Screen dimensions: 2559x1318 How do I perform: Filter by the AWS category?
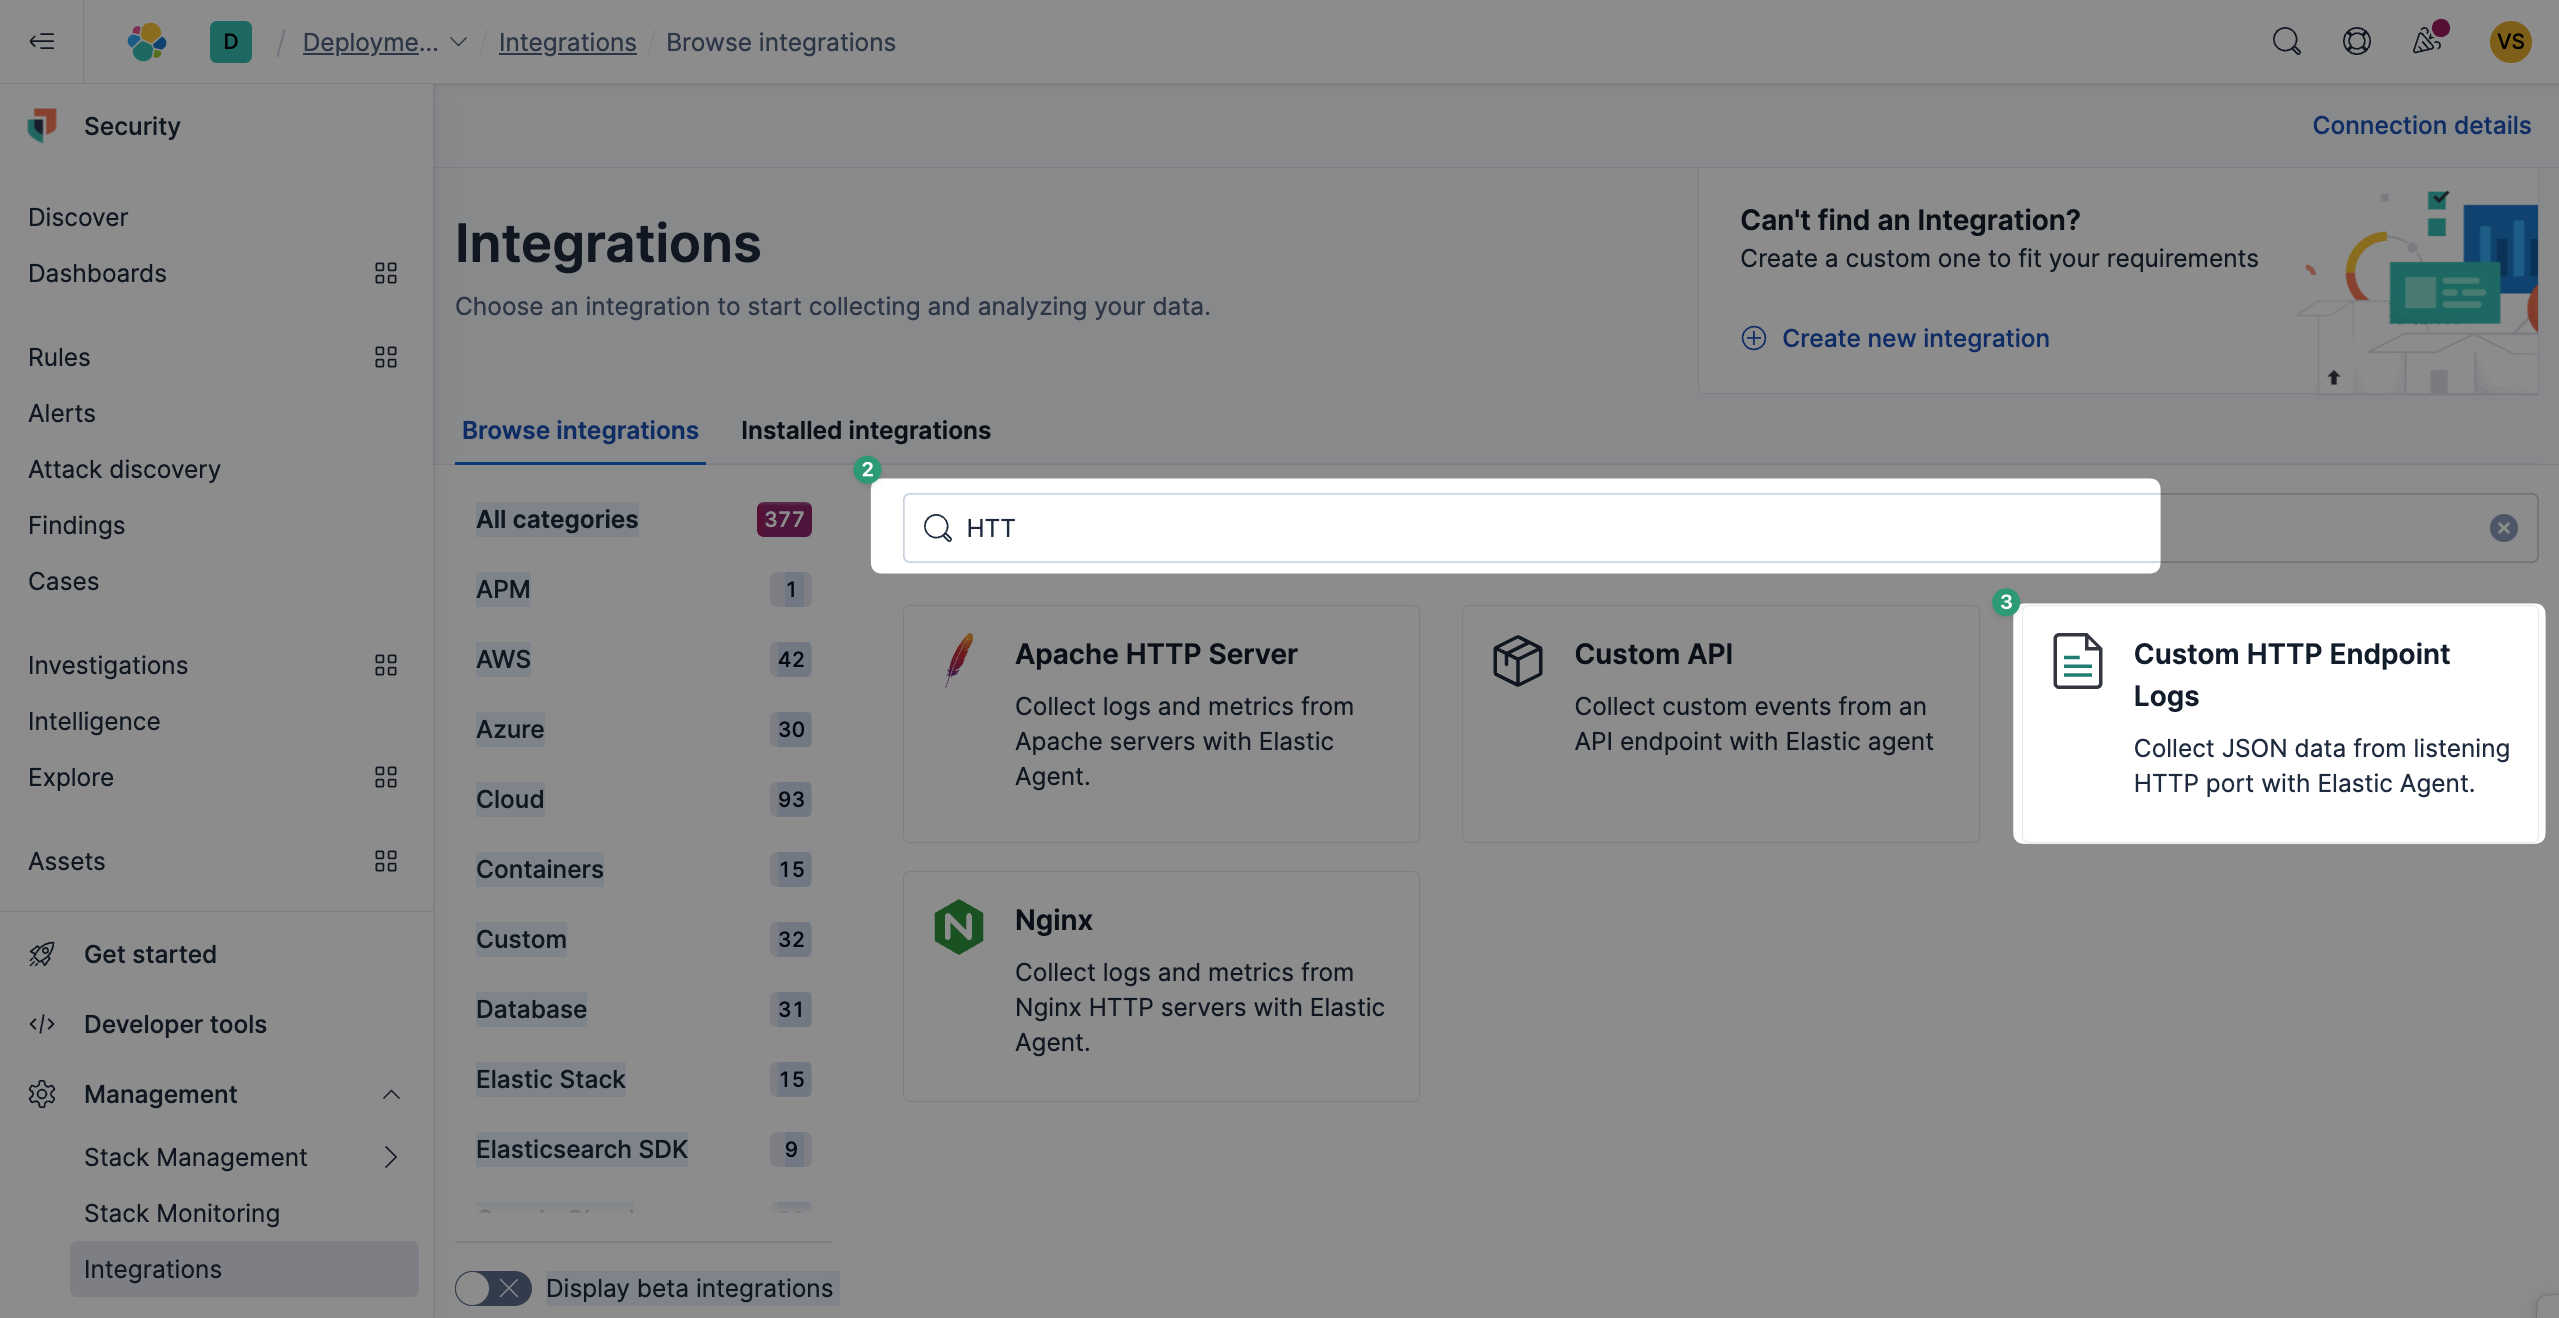[x=503, y=659]
